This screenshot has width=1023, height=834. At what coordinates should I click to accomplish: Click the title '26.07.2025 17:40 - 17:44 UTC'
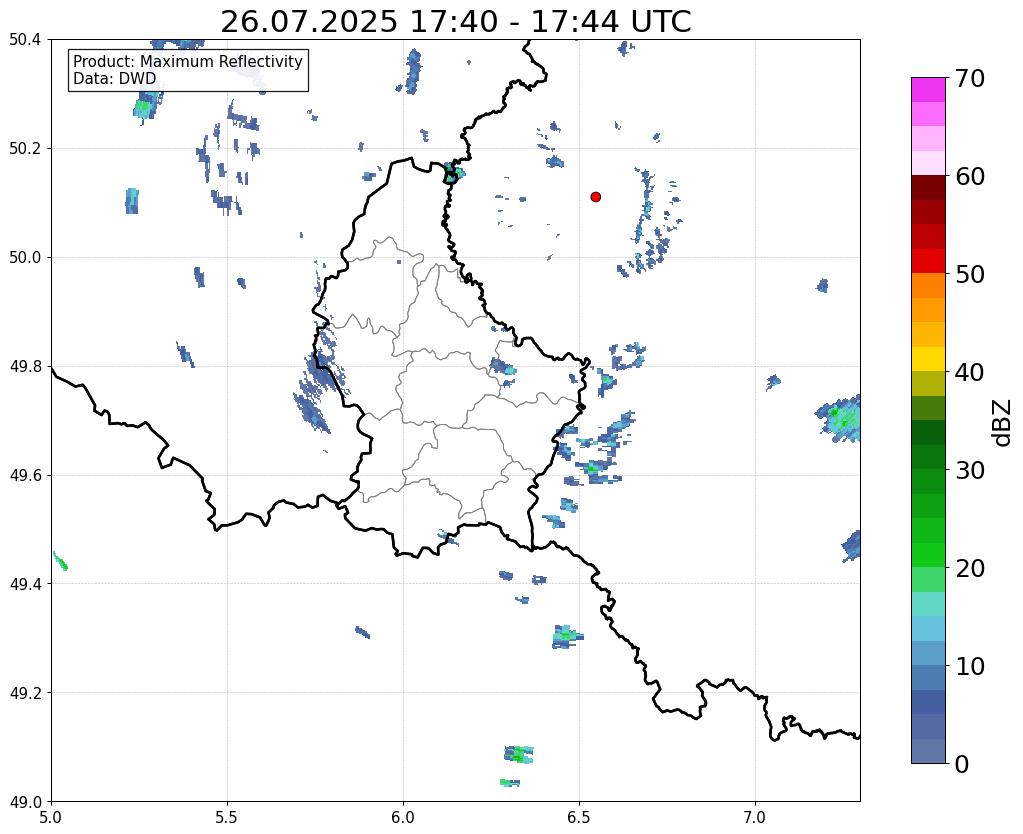(x=455, y=22)
